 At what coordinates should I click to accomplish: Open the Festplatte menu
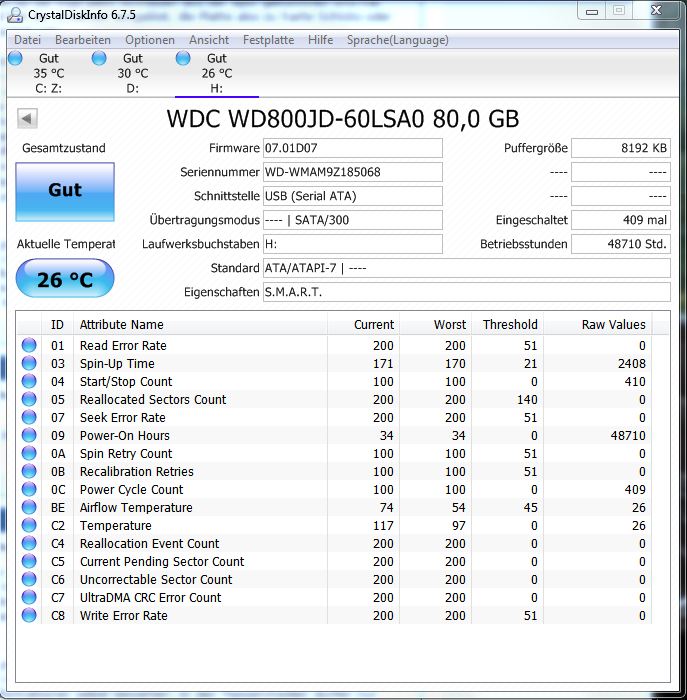268,40
